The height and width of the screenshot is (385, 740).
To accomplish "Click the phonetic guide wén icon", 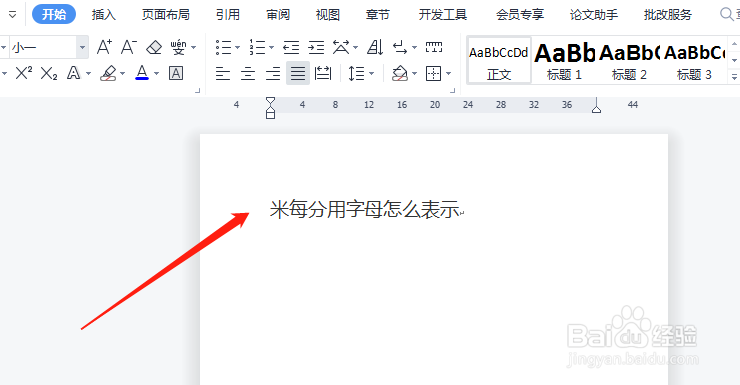I will click(x=178, y=47).
